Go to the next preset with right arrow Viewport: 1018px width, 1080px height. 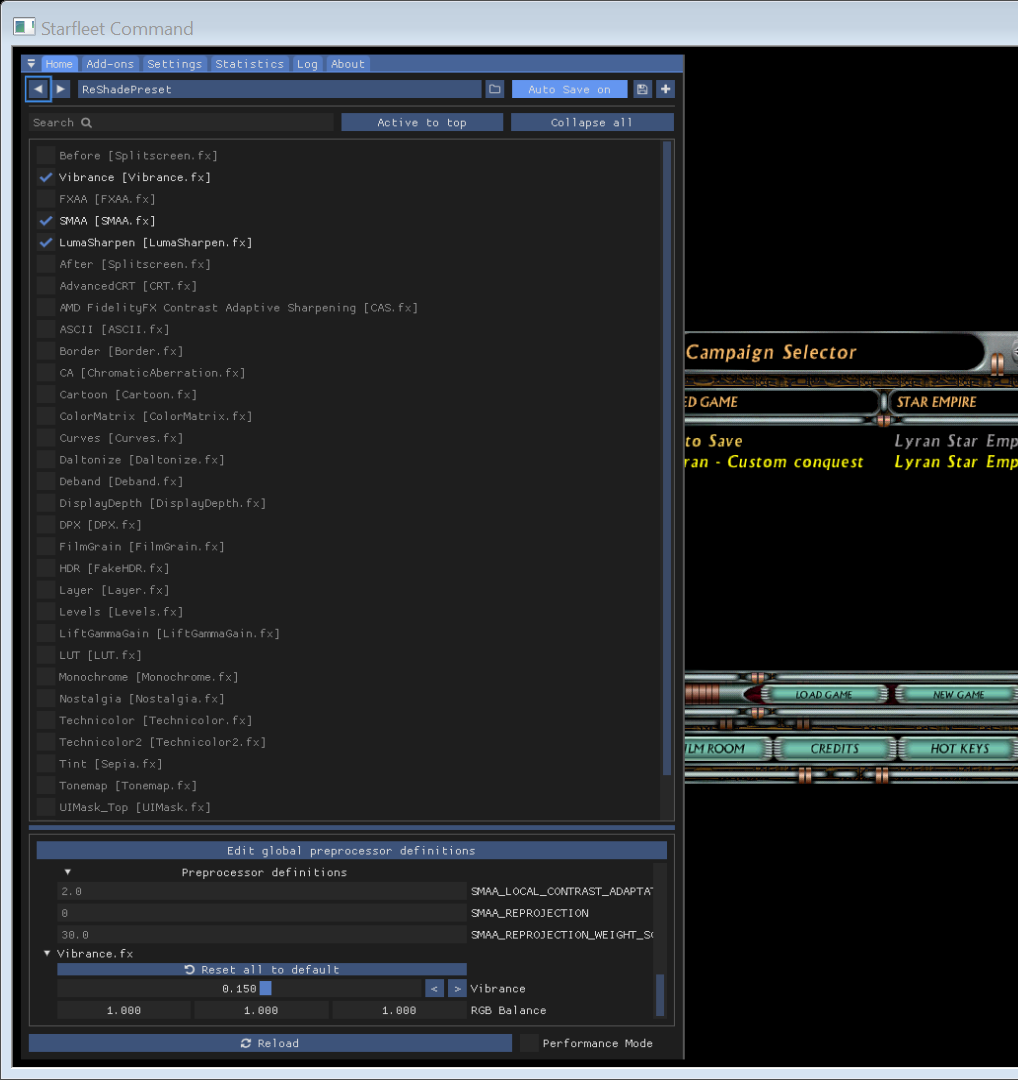(x=61, y=89)
